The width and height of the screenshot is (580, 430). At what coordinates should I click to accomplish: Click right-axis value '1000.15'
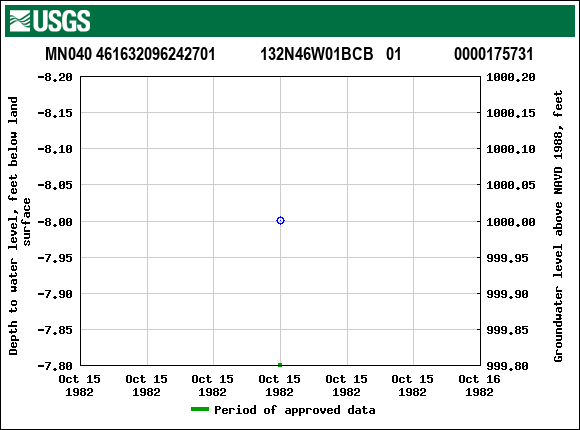tap(511, 113)
